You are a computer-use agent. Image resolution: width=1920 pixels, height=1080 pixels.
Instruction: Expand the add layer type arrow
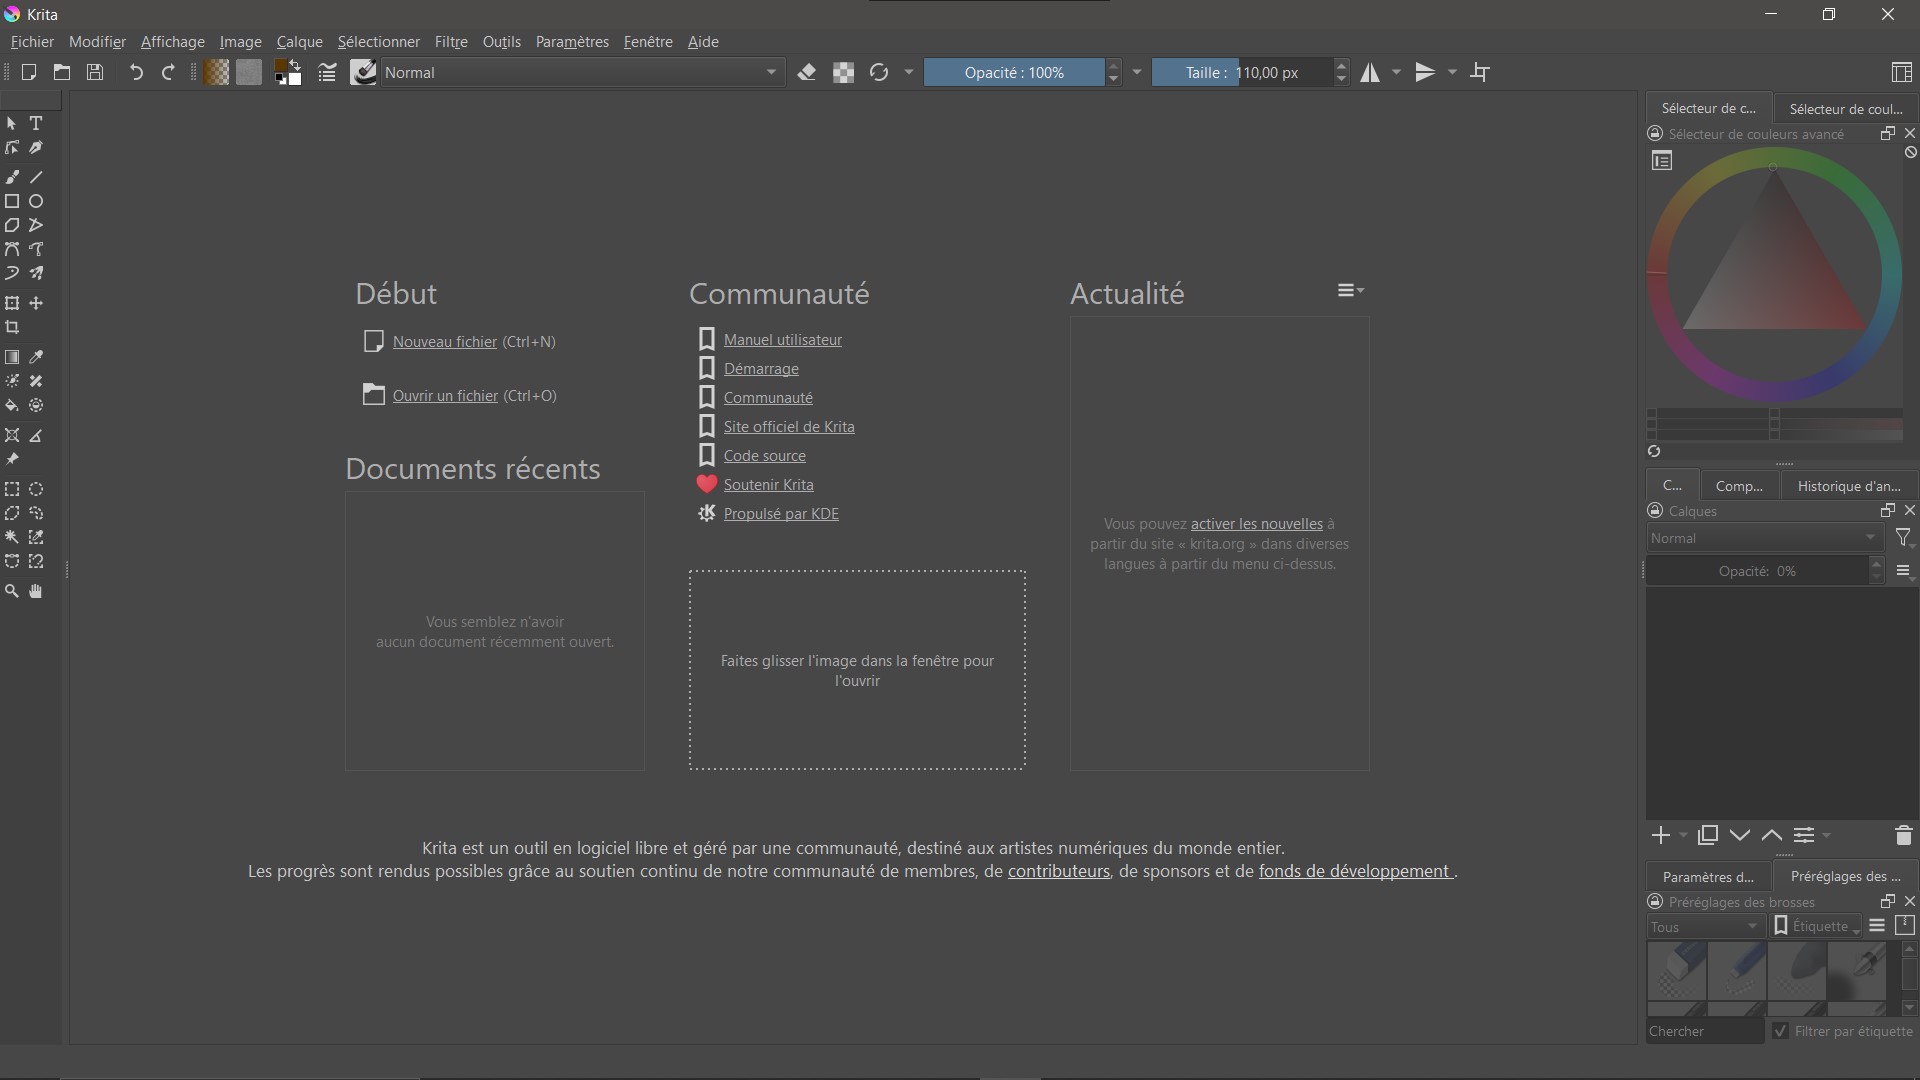pyautogui.click(x=1684, y=835)
